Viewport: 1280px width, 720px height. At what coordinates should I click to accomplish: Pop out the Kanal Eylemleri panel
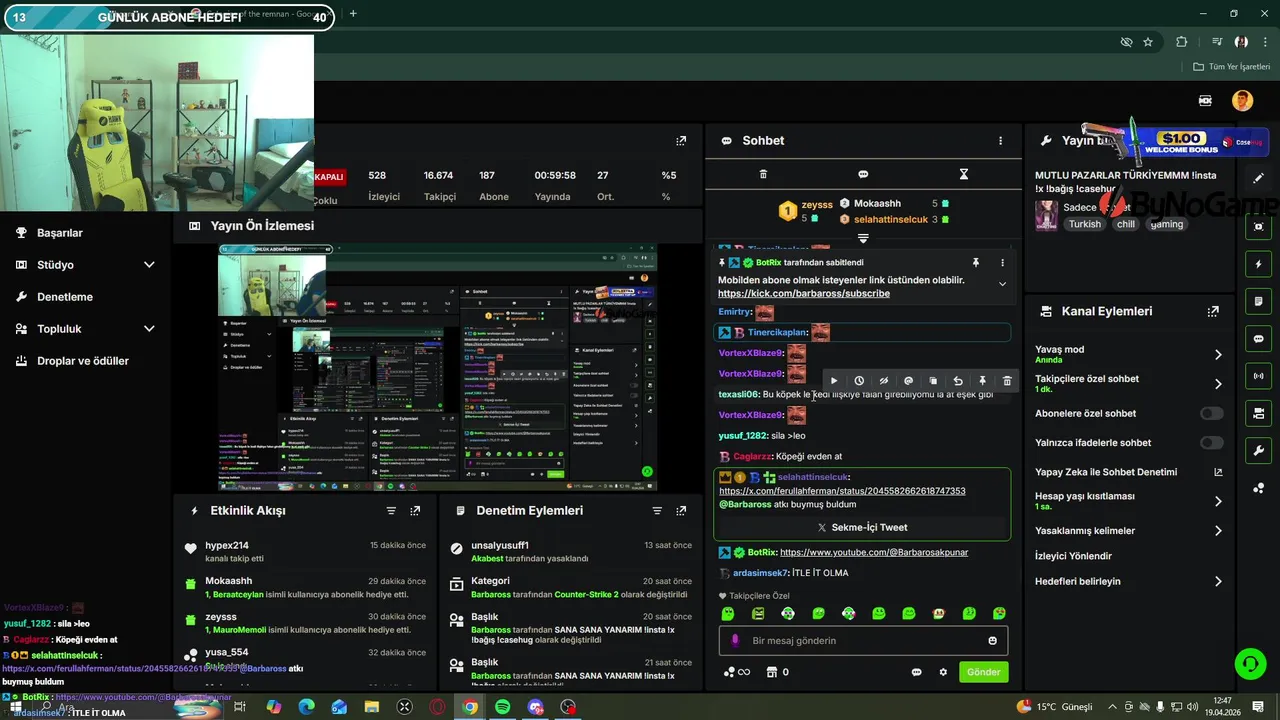pos(1213,311)
